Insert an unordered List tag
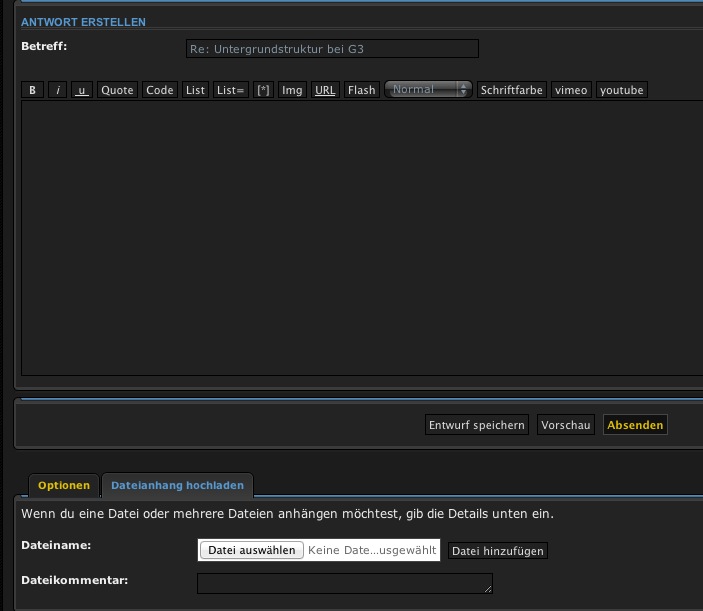Image resolution: width=703 pixels, height=611 pixels. click(195, 90)
